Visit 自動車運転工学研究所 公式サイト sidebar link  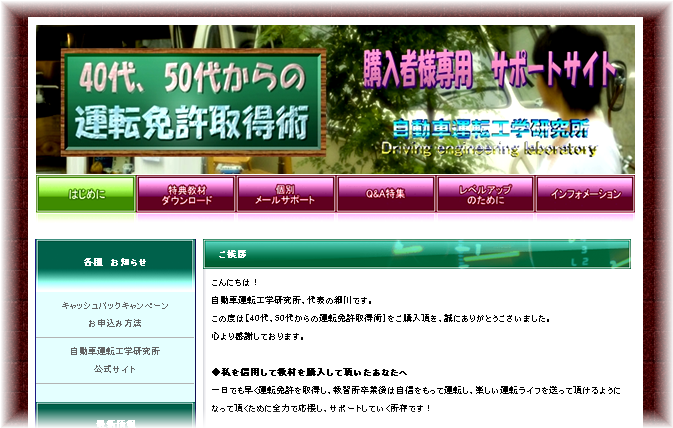pyautogui.click(x=115, y=359)
